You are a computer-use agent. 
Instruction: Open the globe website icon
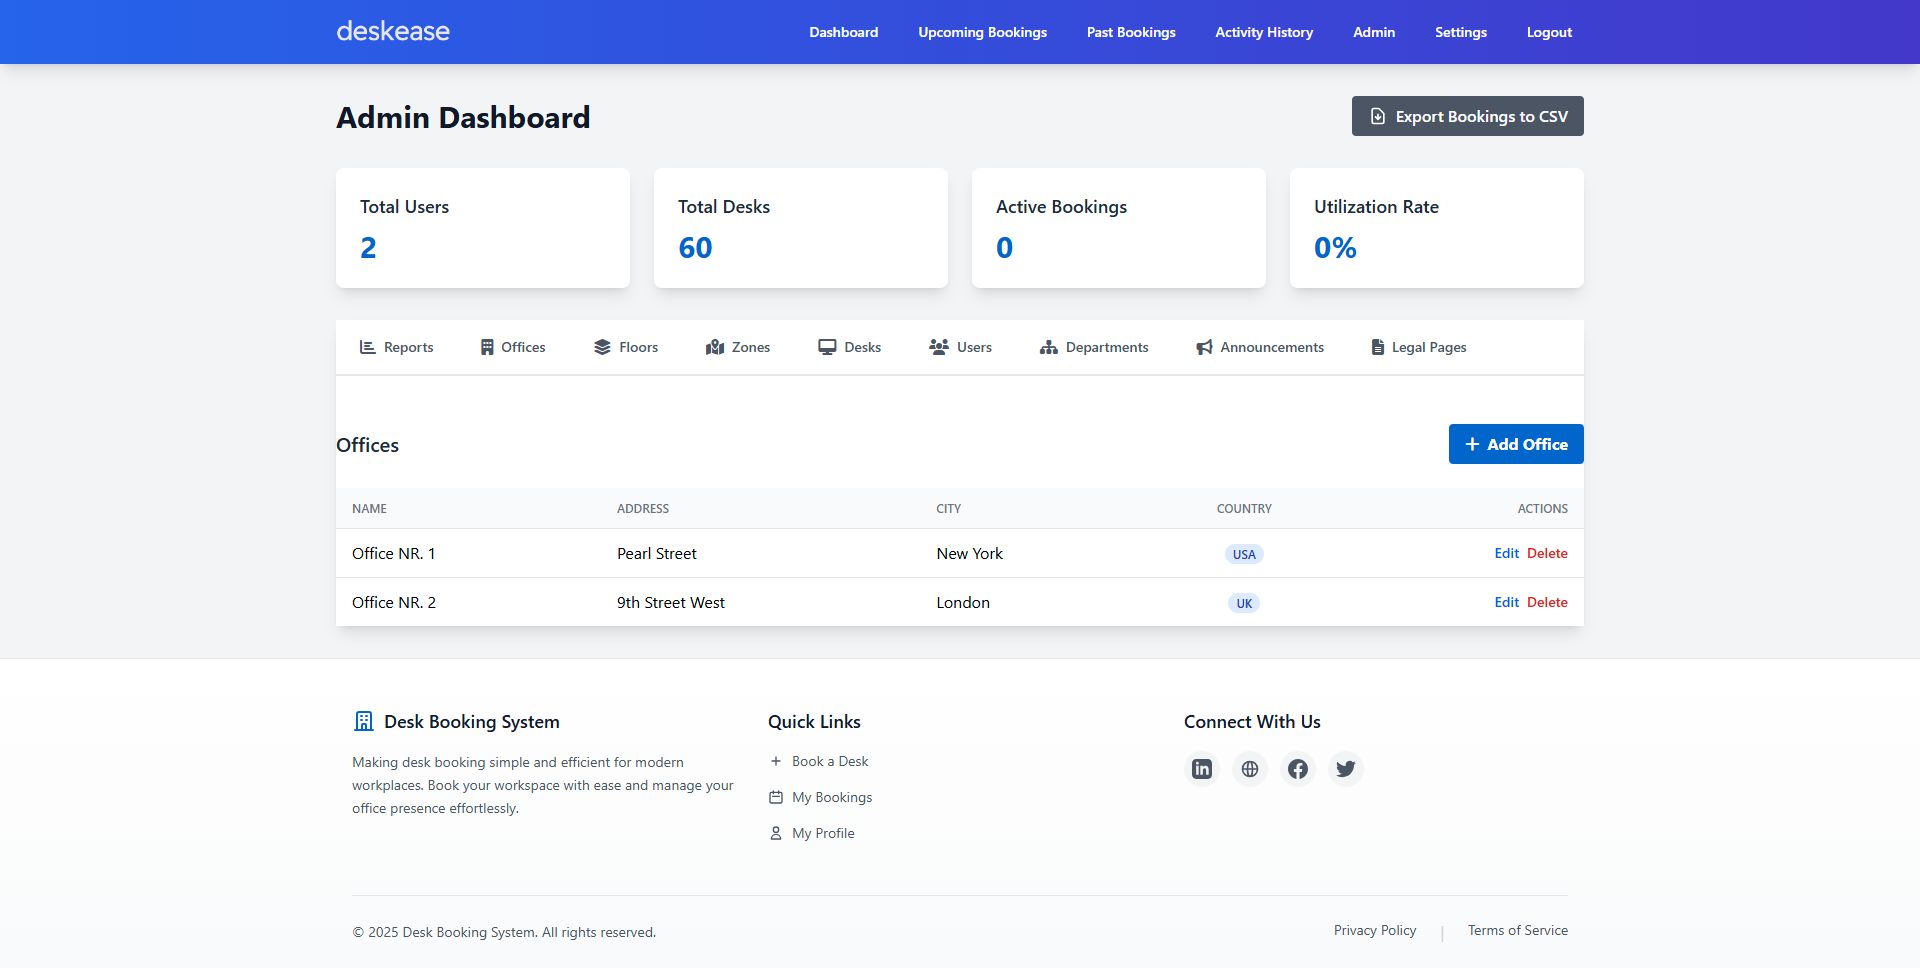click(x=1249, y=769)
